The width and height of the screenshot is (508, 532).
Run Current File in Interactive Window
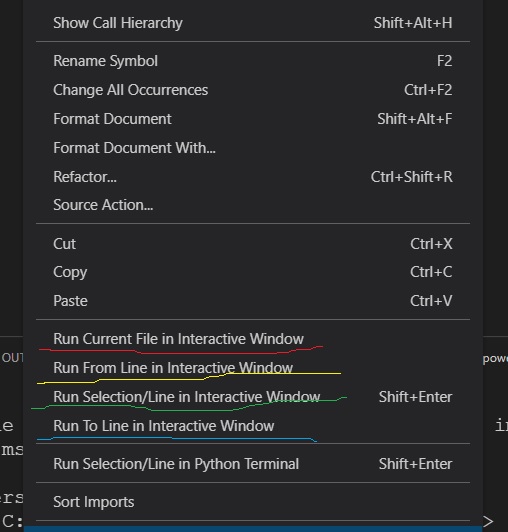pyautogui.click(x=253, y=339)
